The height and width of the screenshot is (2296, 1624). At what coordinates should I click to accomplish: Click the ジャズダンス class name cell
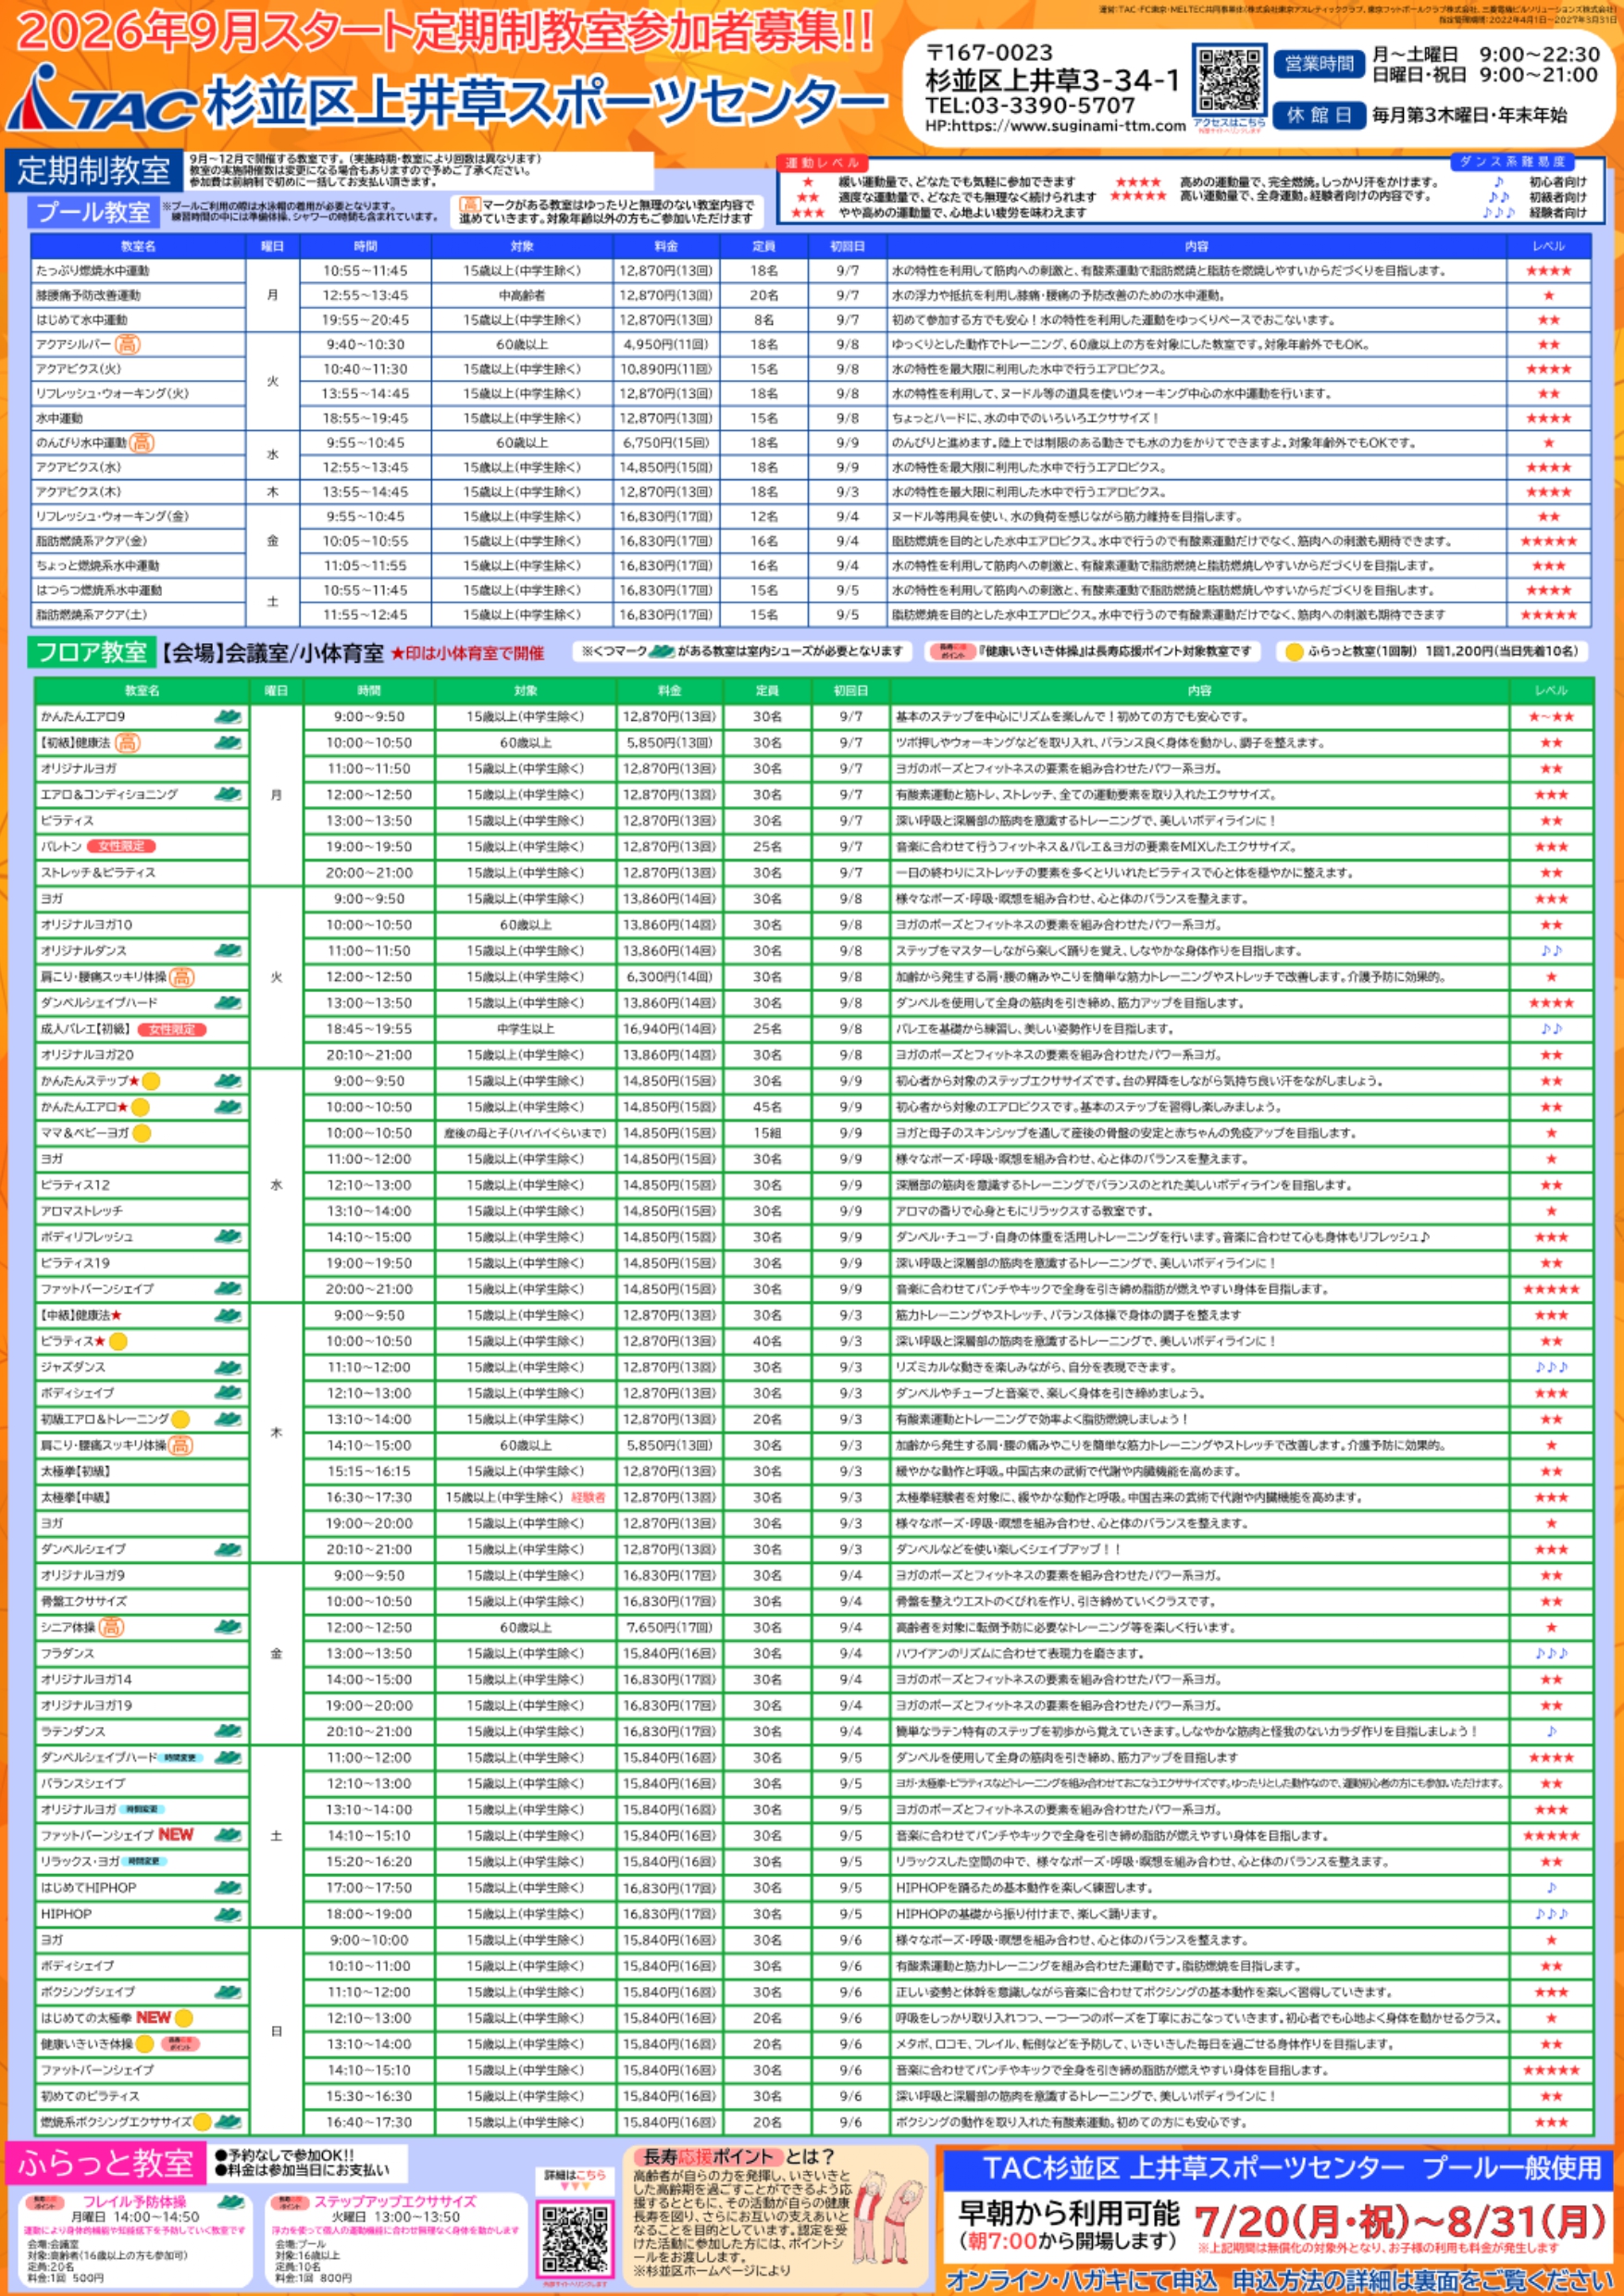(141, 1367)
